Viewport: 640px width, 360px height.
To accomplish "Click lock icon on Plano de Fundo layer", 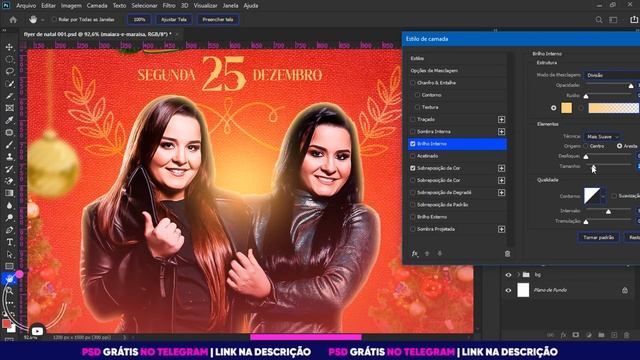I will 624,290.
